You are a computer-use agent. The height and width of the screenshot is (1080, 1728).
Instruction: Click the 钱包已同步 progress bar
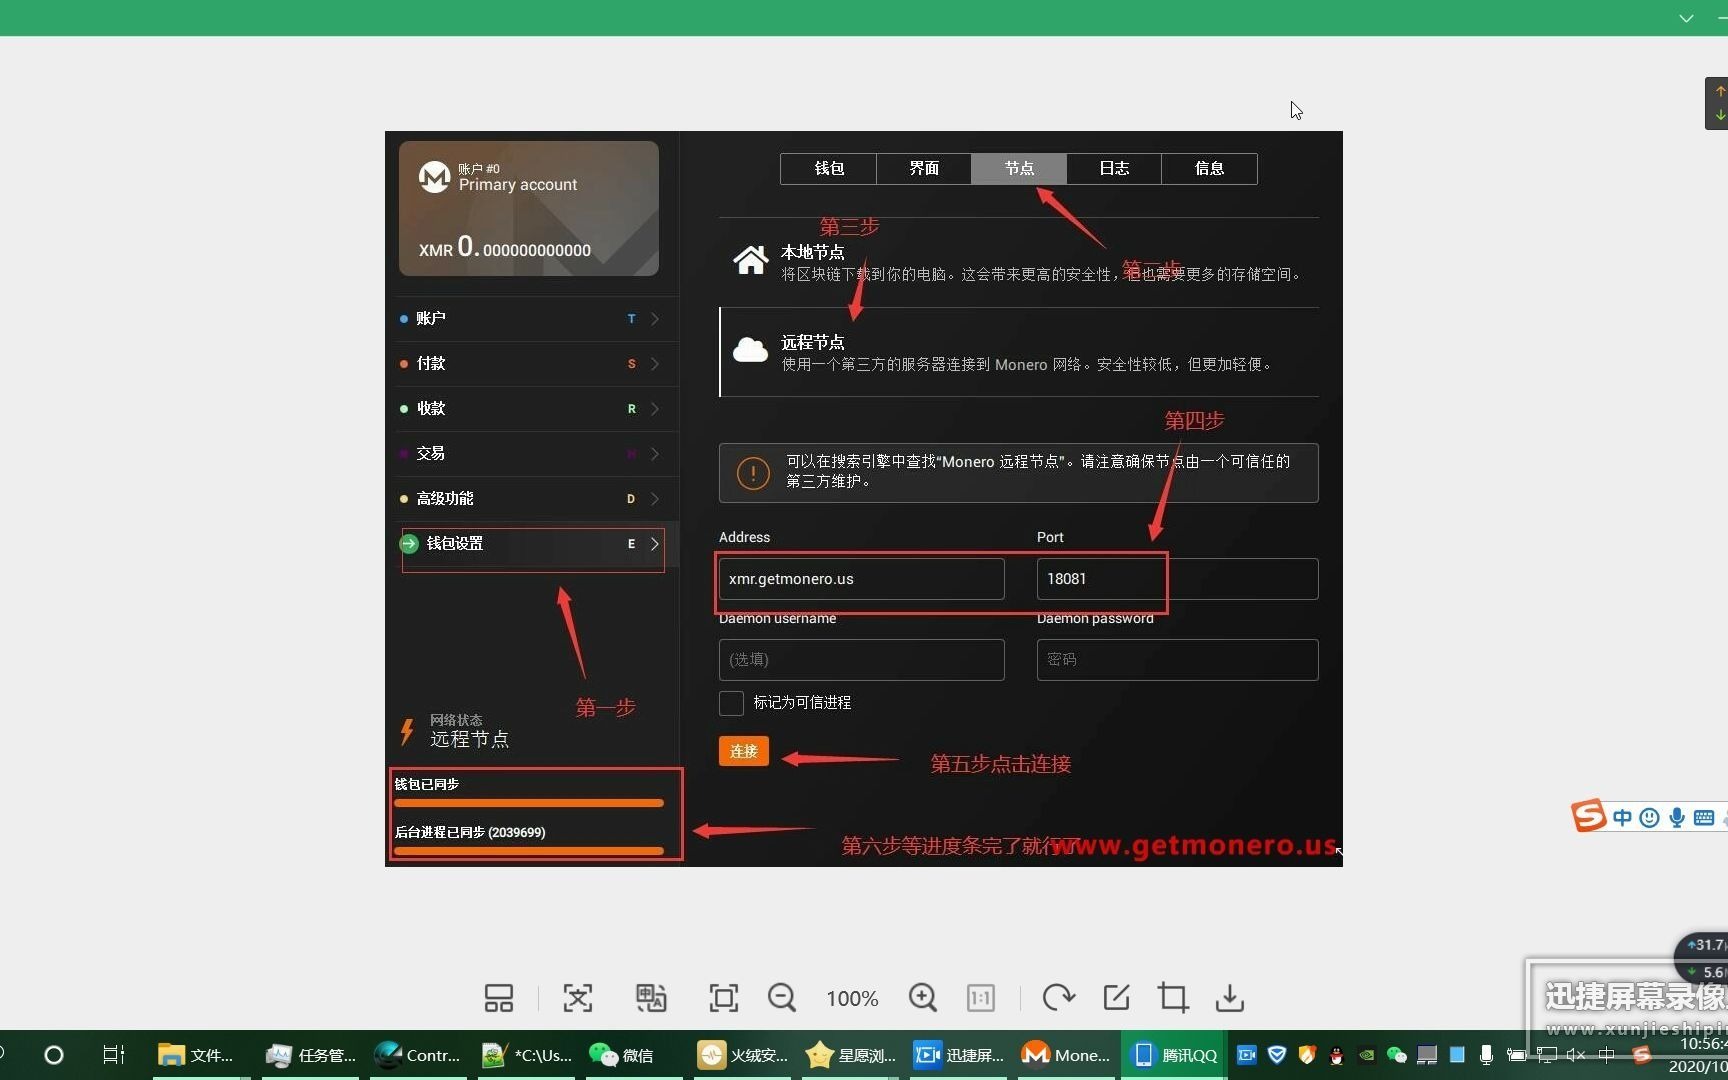529,802
